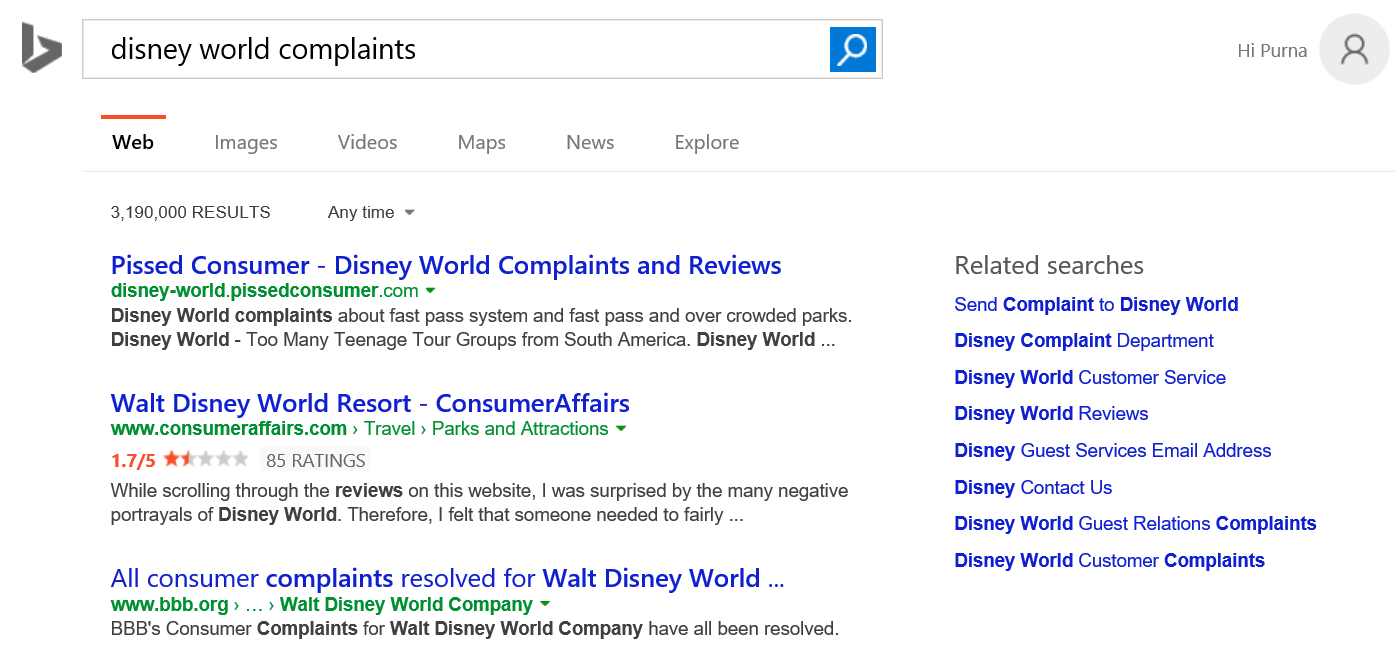Switch to the News tab

coord(589,142)
